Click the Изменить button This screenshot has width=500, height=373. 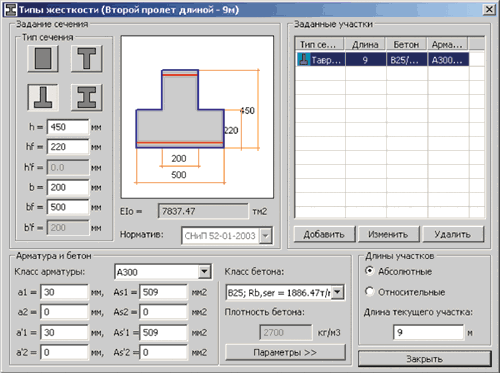(x=388, y=234)
